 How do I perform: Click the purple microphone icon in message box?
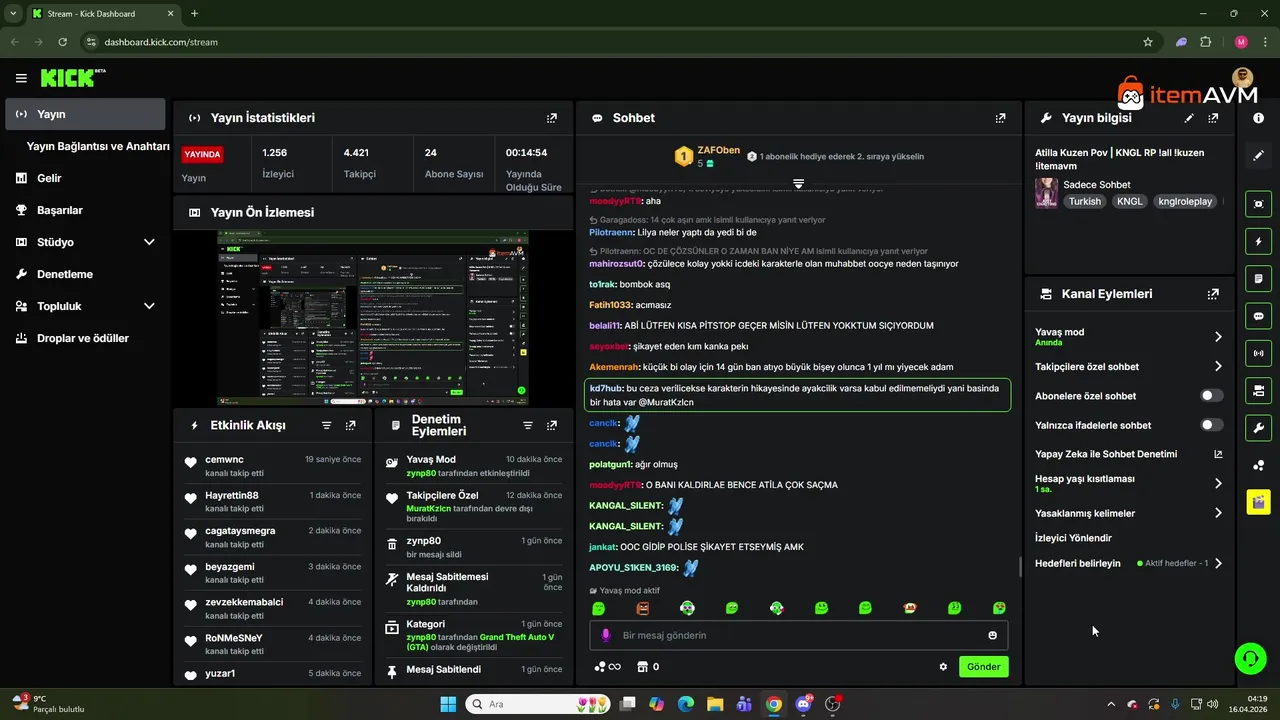coord(605,635)
